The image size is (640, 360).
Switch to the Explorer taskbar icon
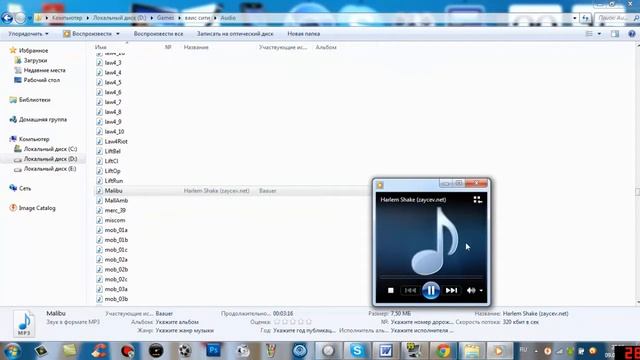click(x=471, y=351)
